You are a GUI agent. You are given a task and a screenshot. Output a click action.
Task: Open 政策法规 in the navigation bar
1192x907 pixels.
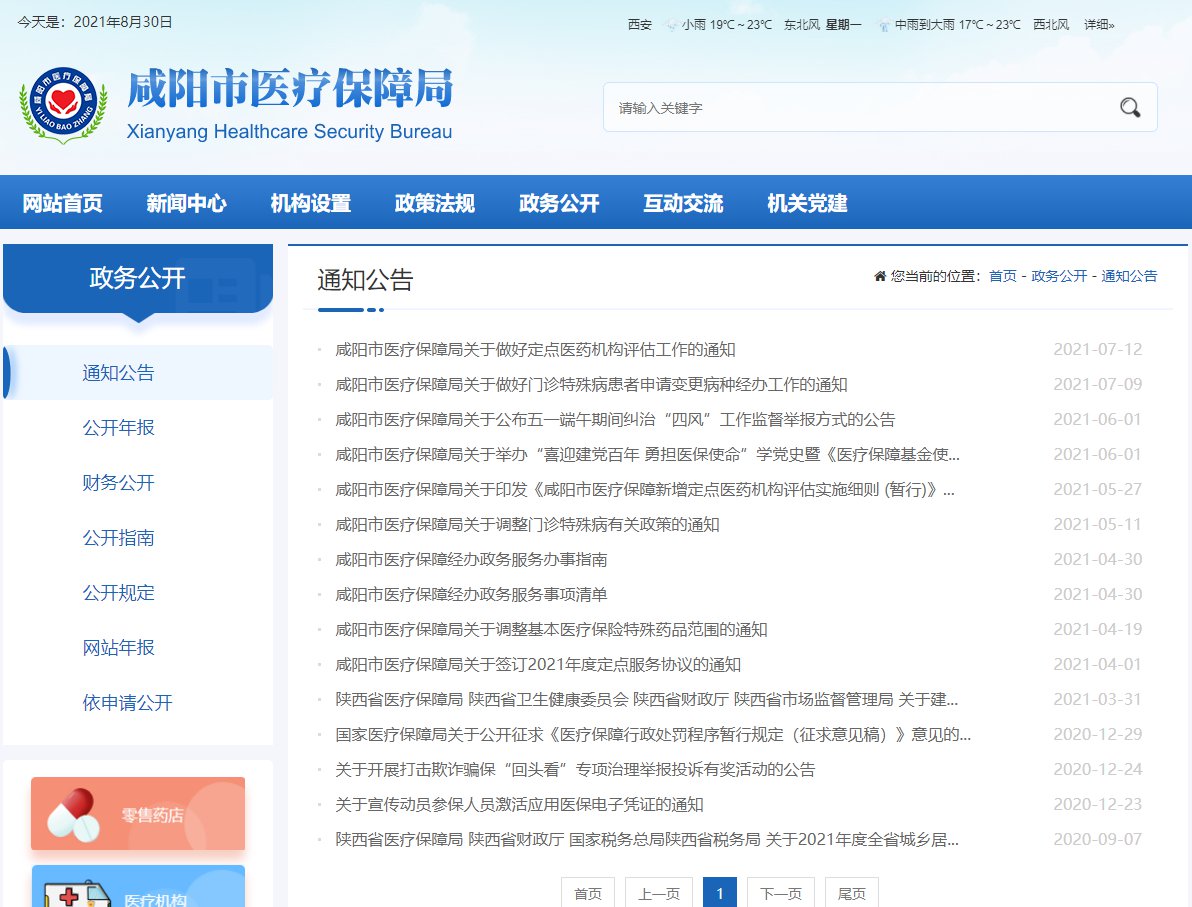coord(434,204)
